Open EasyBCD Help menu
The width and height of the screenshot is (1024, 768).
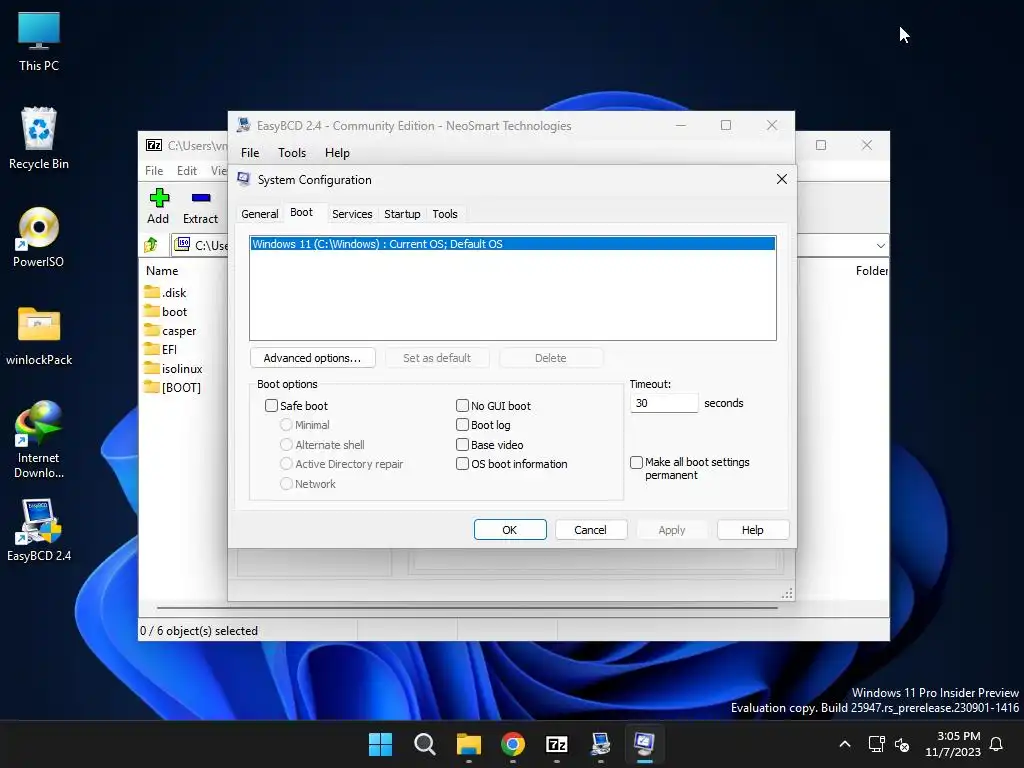pos(338,153)
